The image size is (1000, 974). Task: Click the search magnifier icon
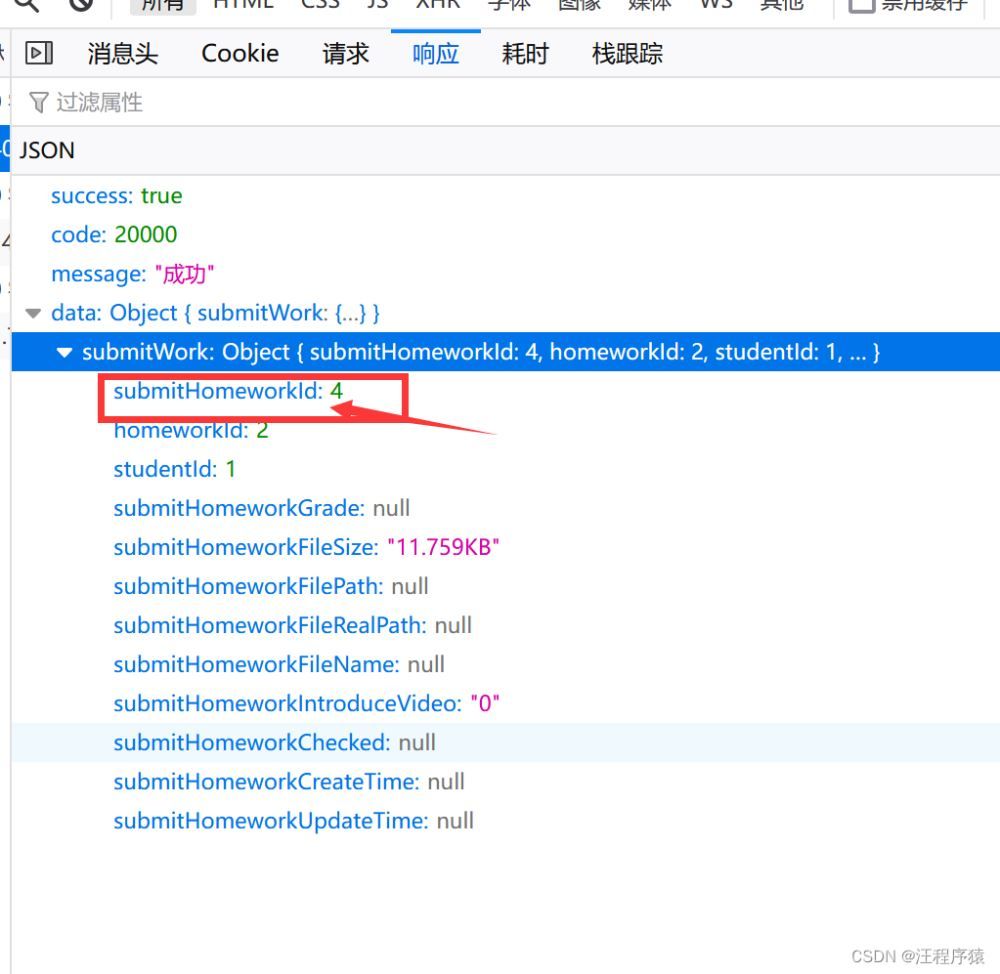pos(26,4)
